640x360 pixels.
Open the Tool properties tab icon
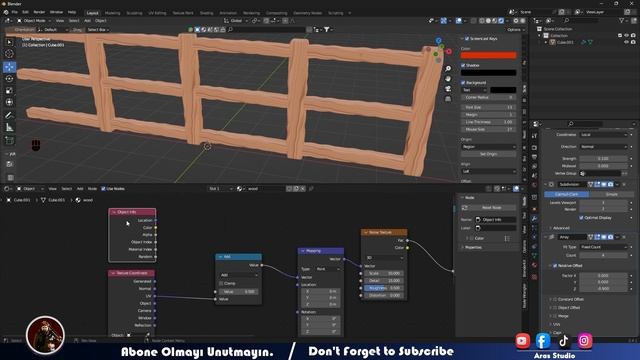pos(534,136)
